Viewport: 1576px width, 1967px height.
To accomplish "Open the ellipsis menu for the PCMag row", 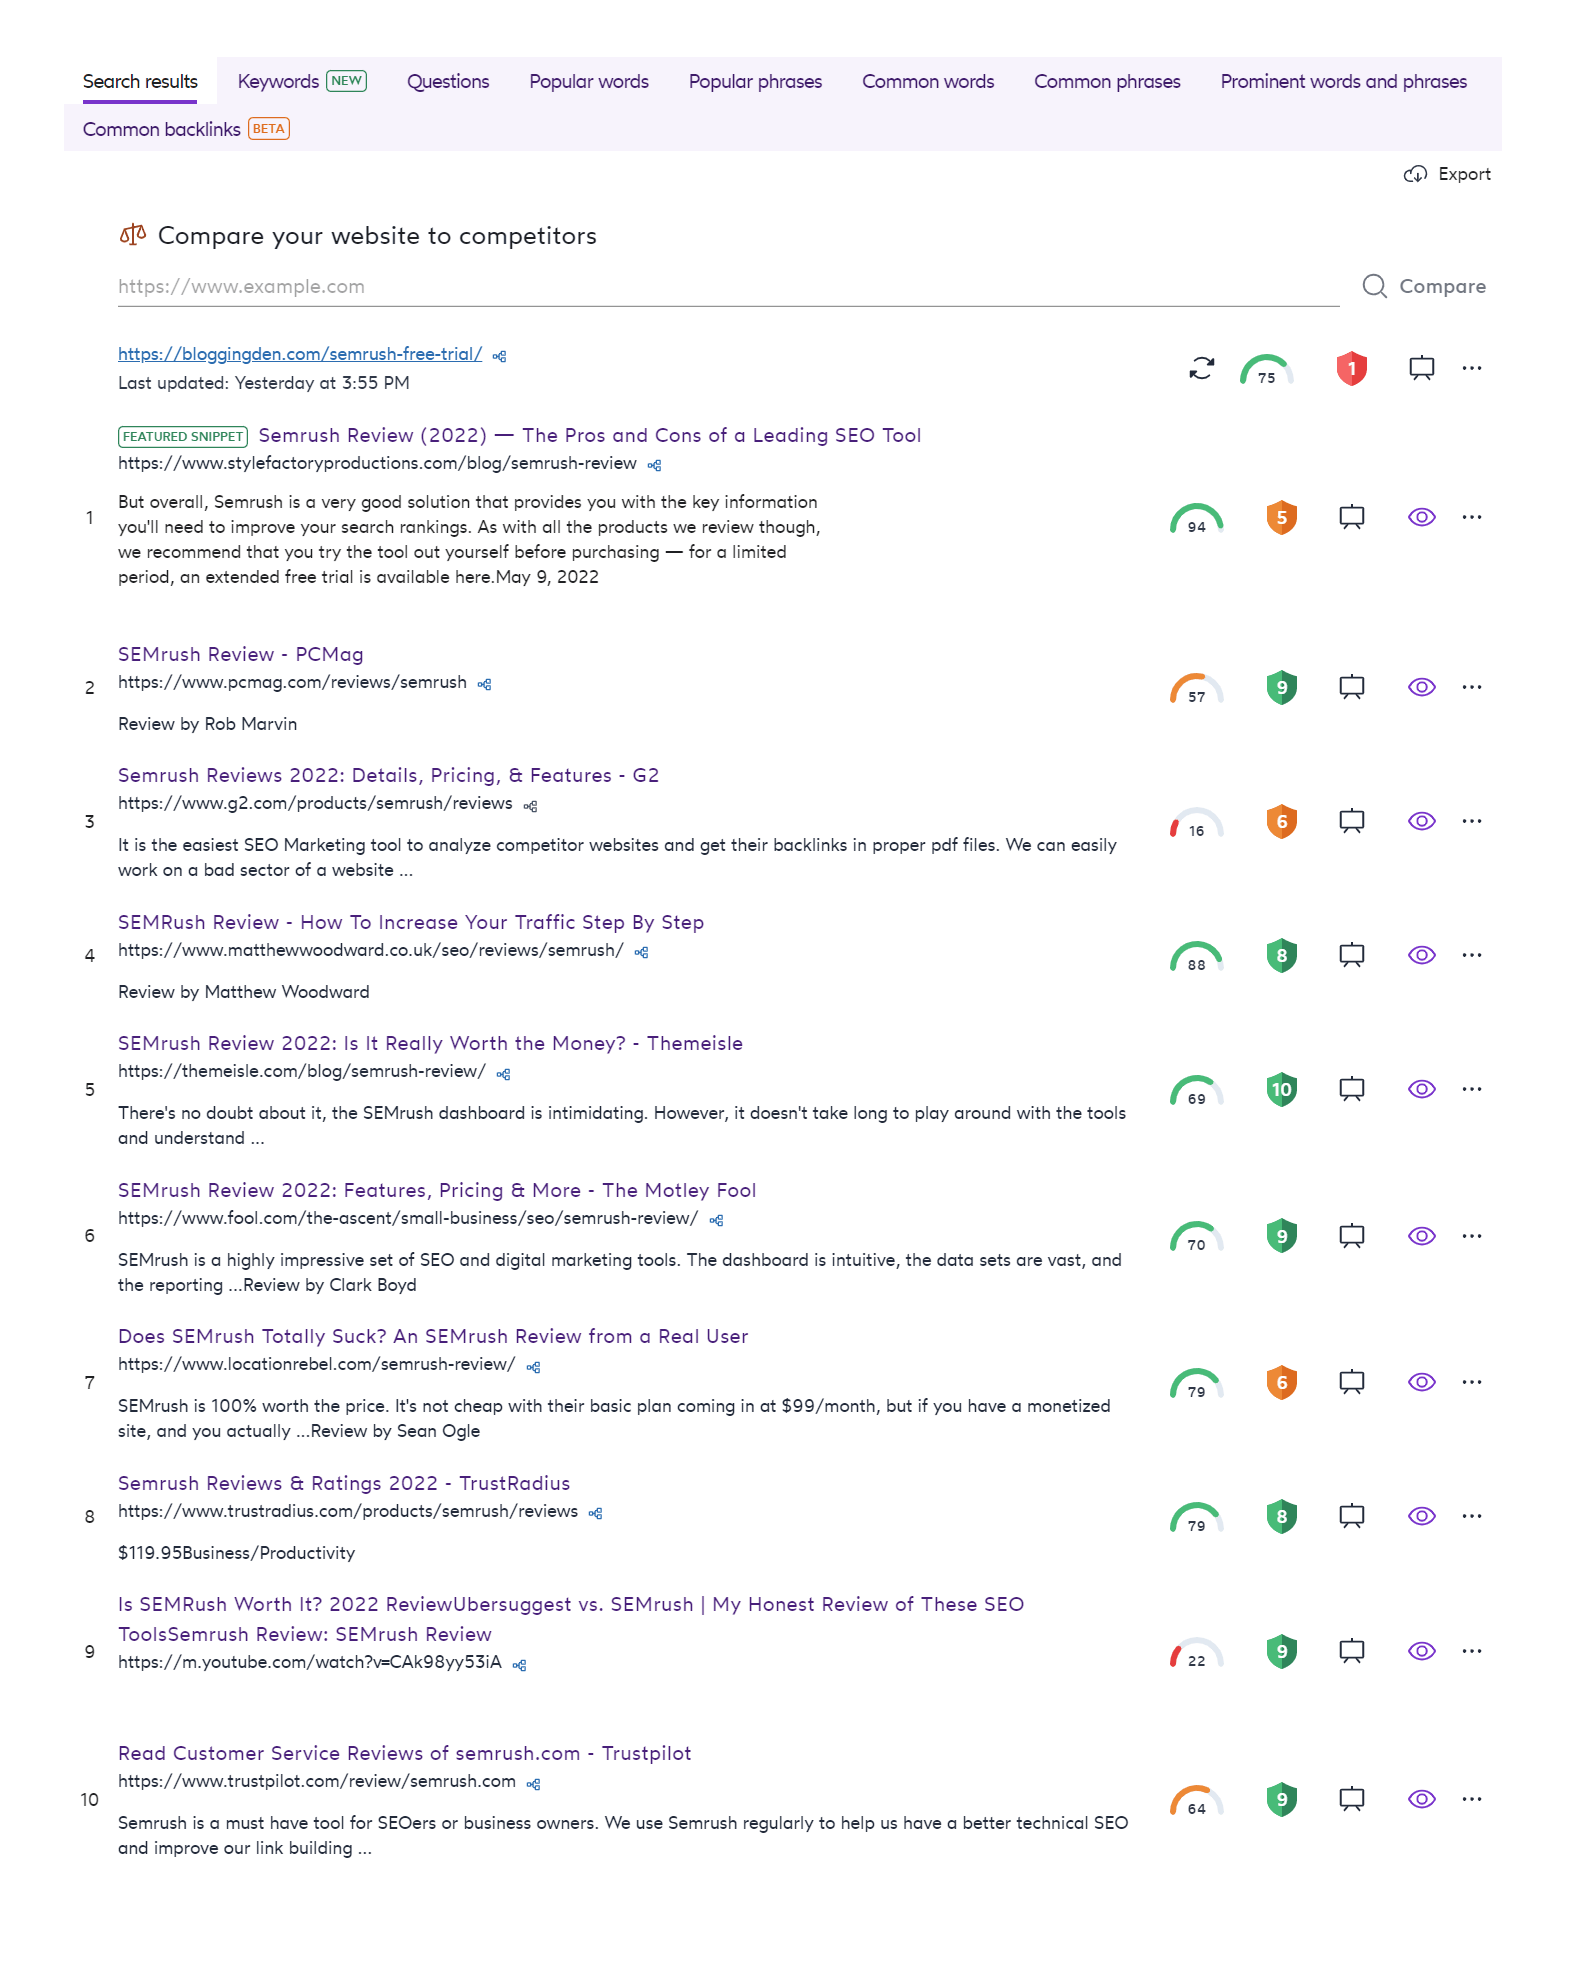I will pos(1472,686).
